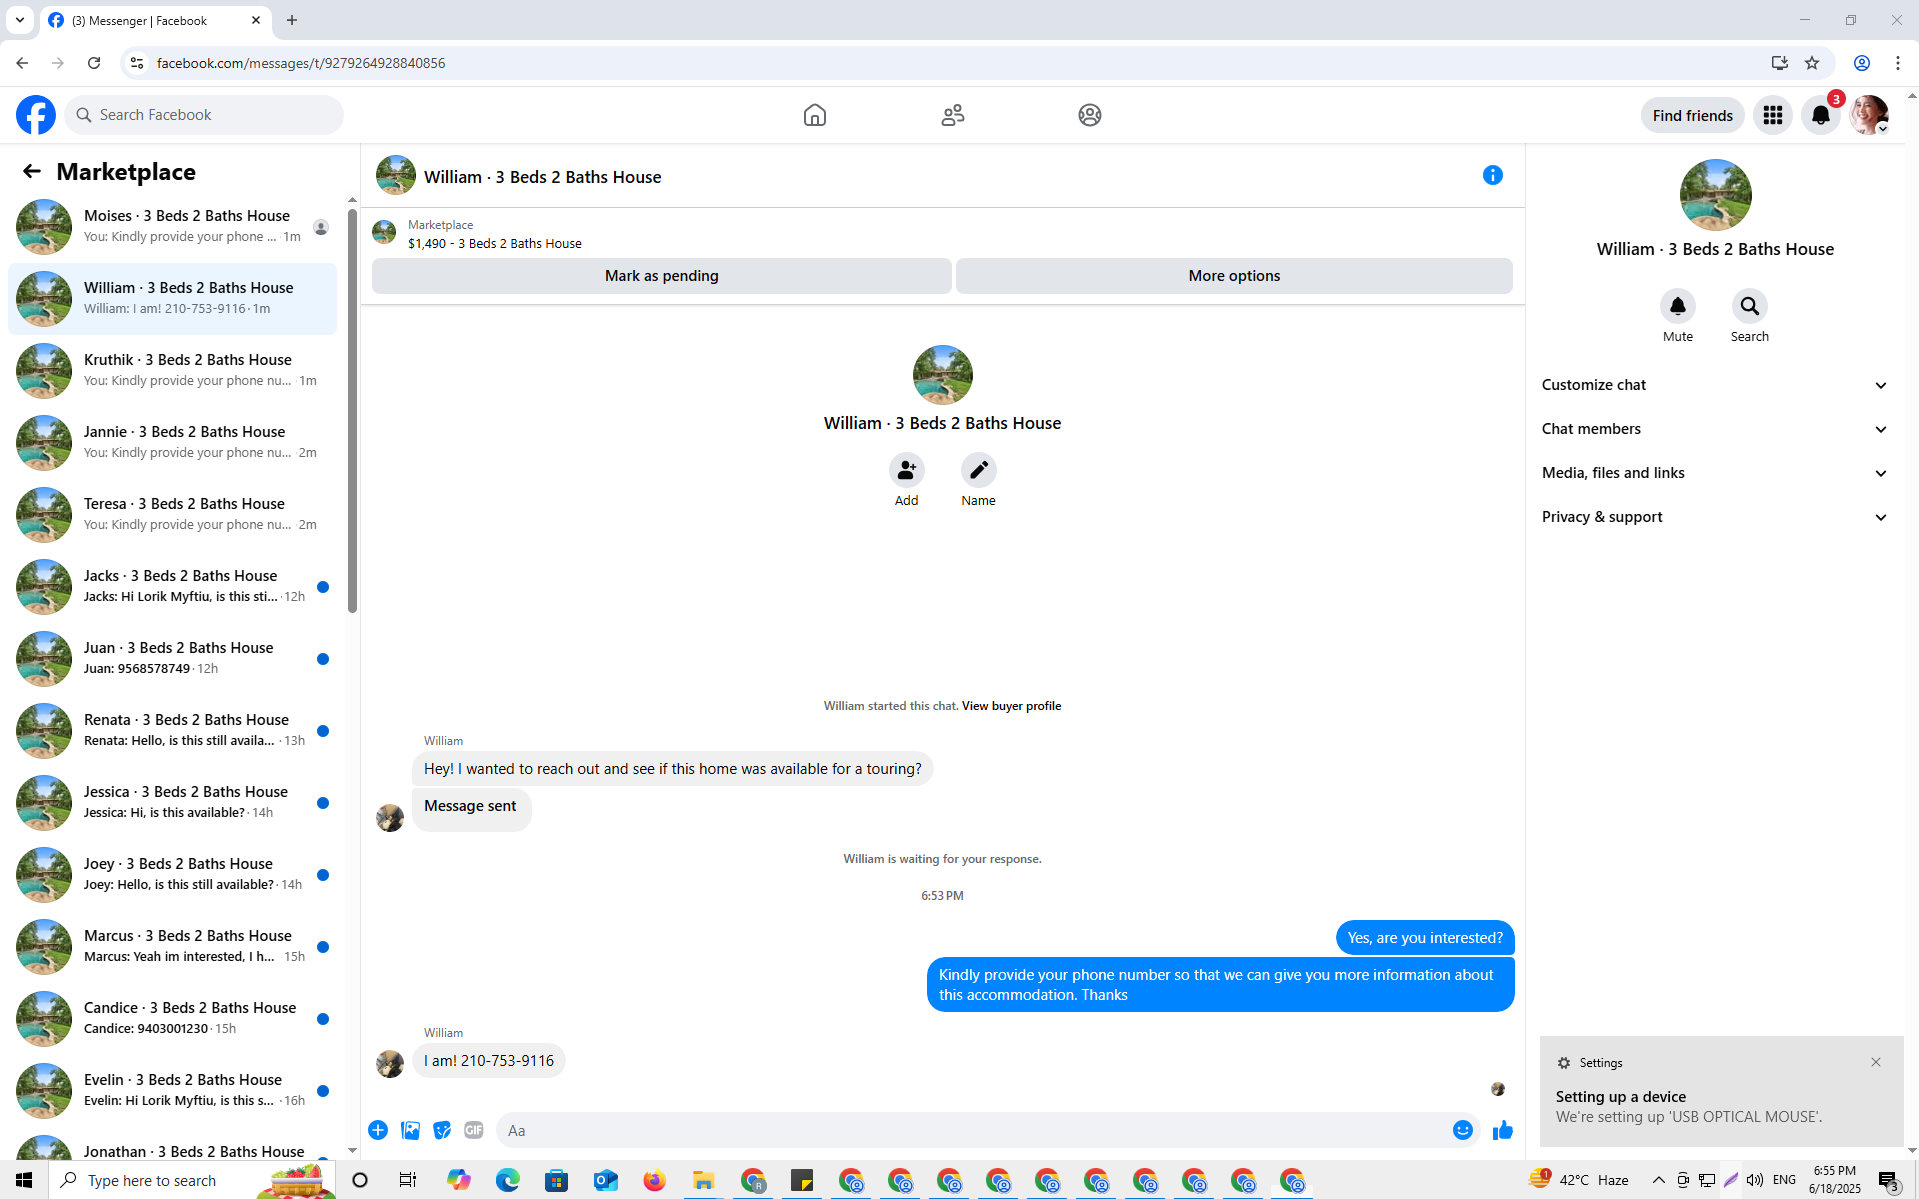Screen dimensions: 1919x1199
Task: Attach a photo using the image icon
Action: (x=410, y=1130)
